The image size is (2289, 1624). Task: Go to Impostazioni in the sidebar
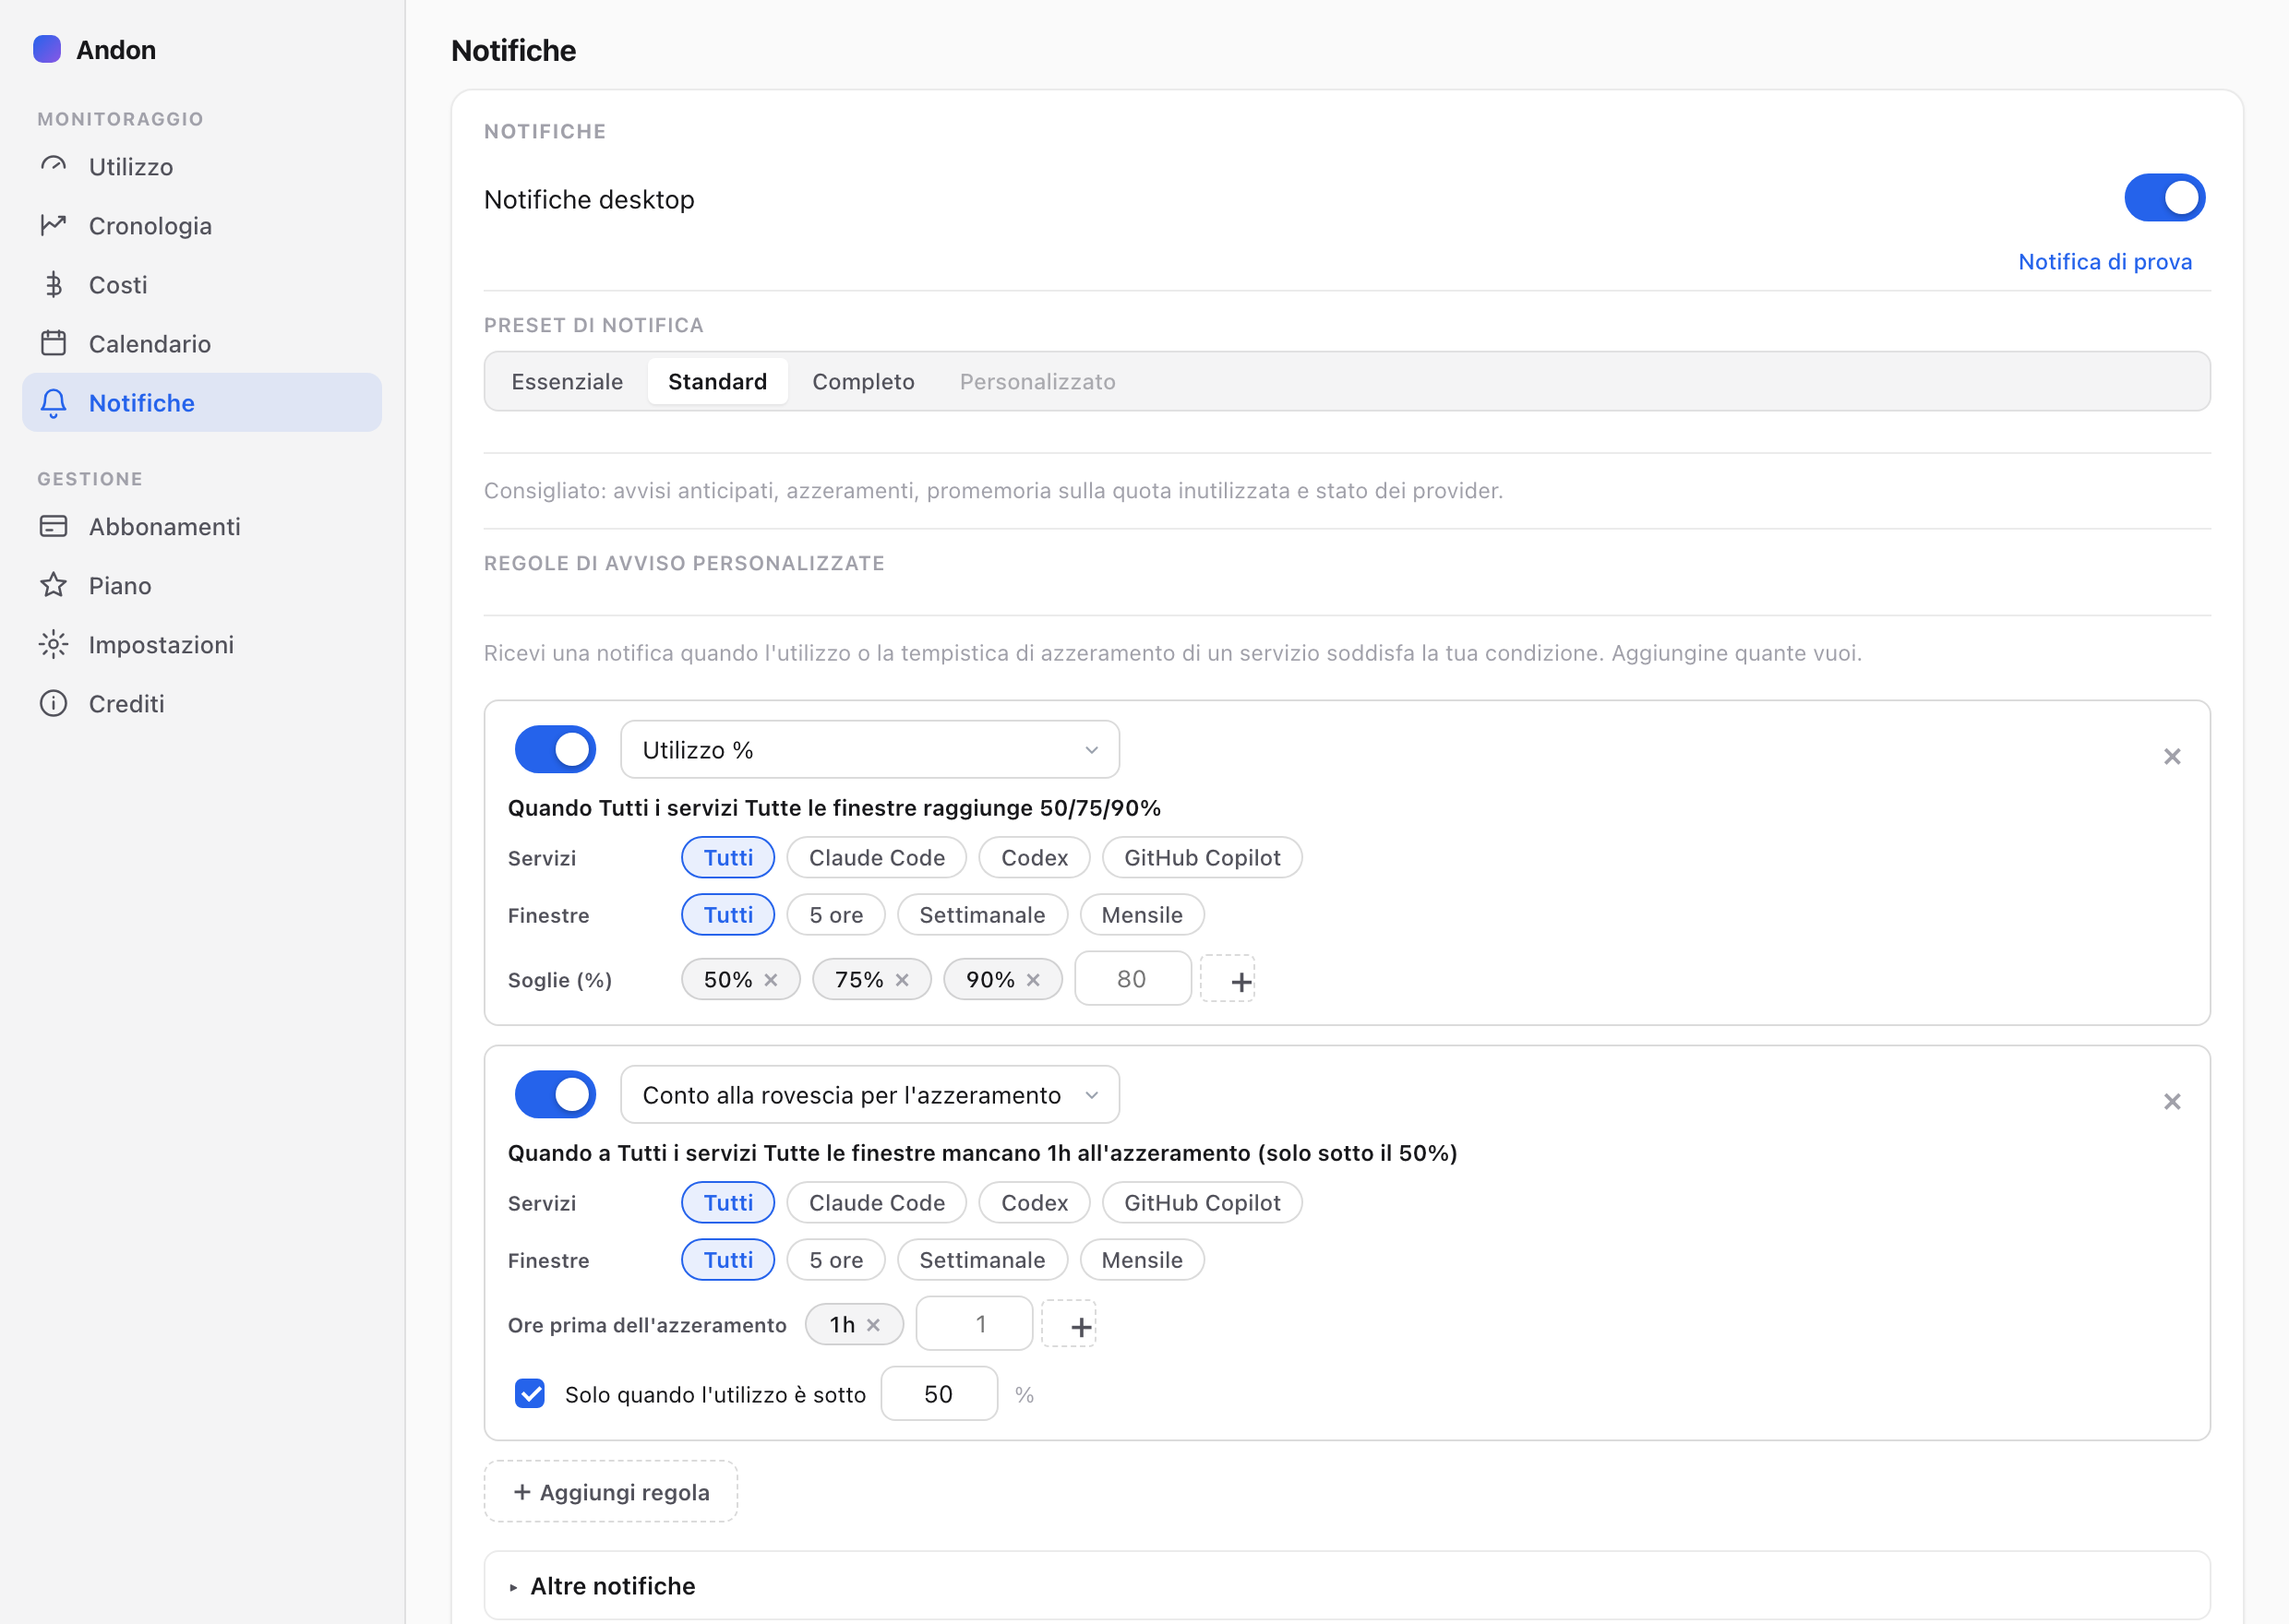[202, 644]
